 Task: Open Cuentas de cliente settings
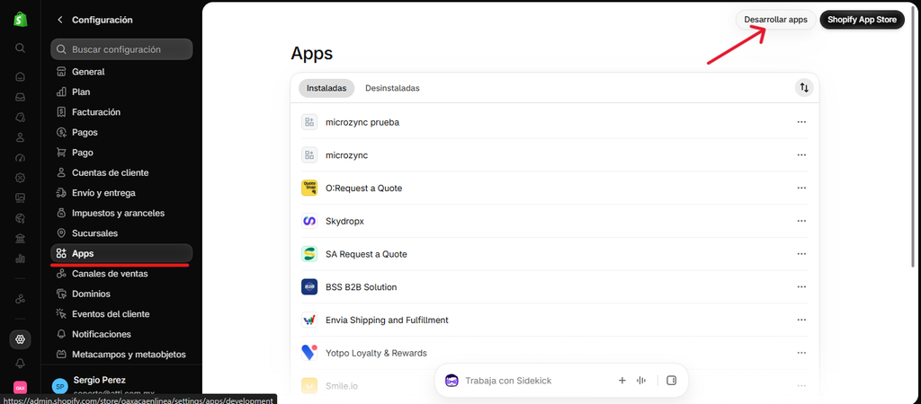122,173
